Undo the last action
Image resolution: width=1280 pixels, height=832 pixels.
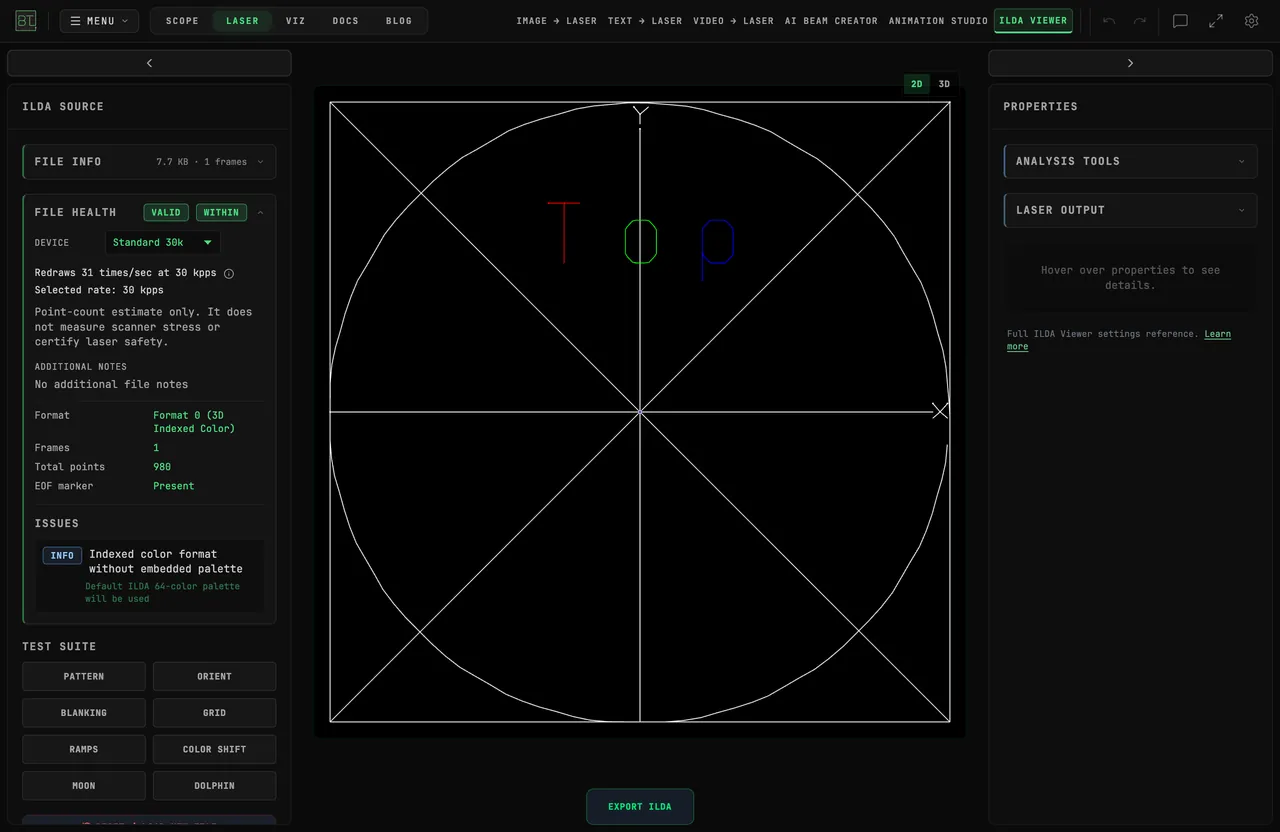coord(1109,21)
